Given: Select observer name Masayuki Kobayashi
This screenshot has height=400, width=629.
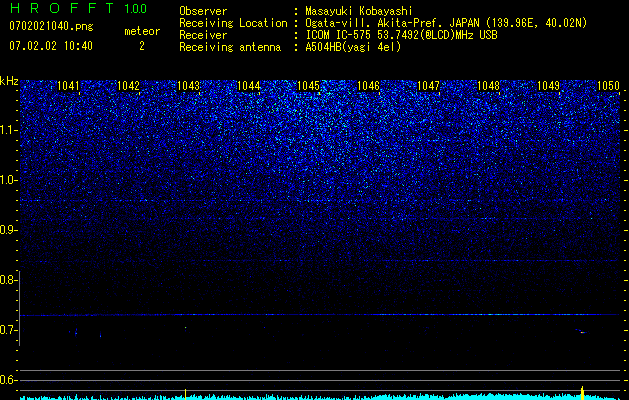Looking at the screenshot, I should [359, 11].
